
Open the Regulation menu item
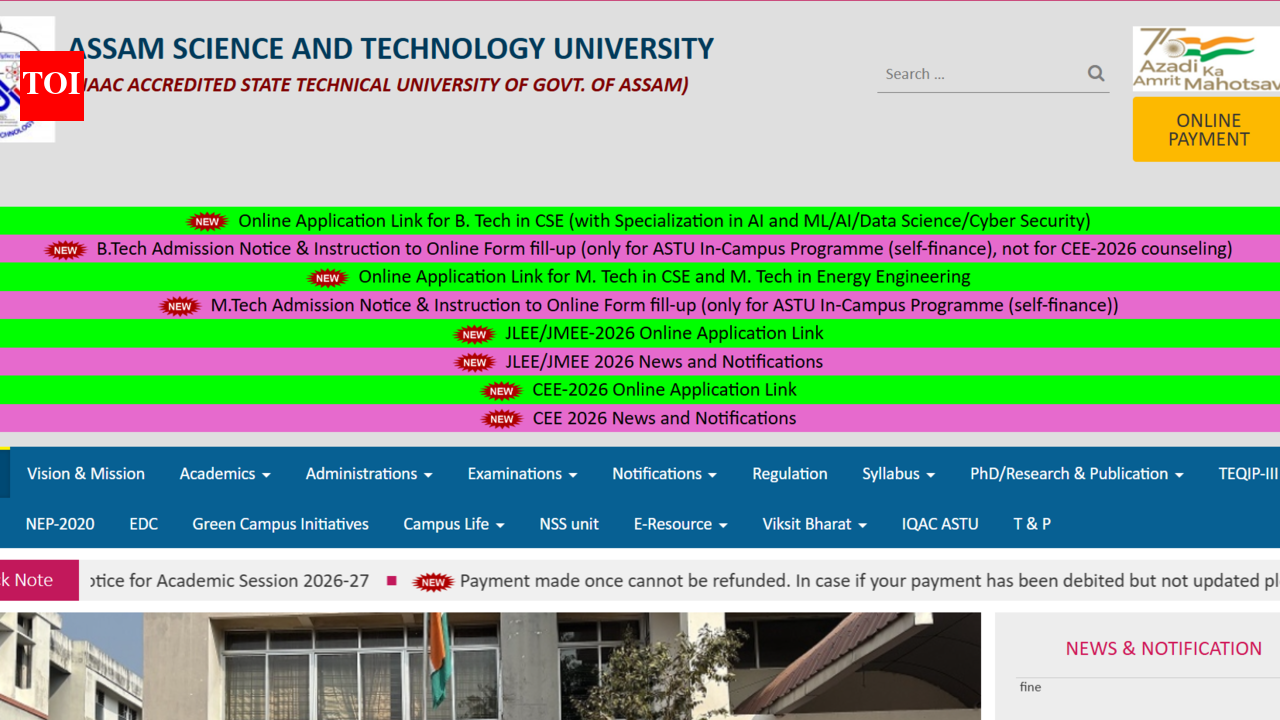790,473
